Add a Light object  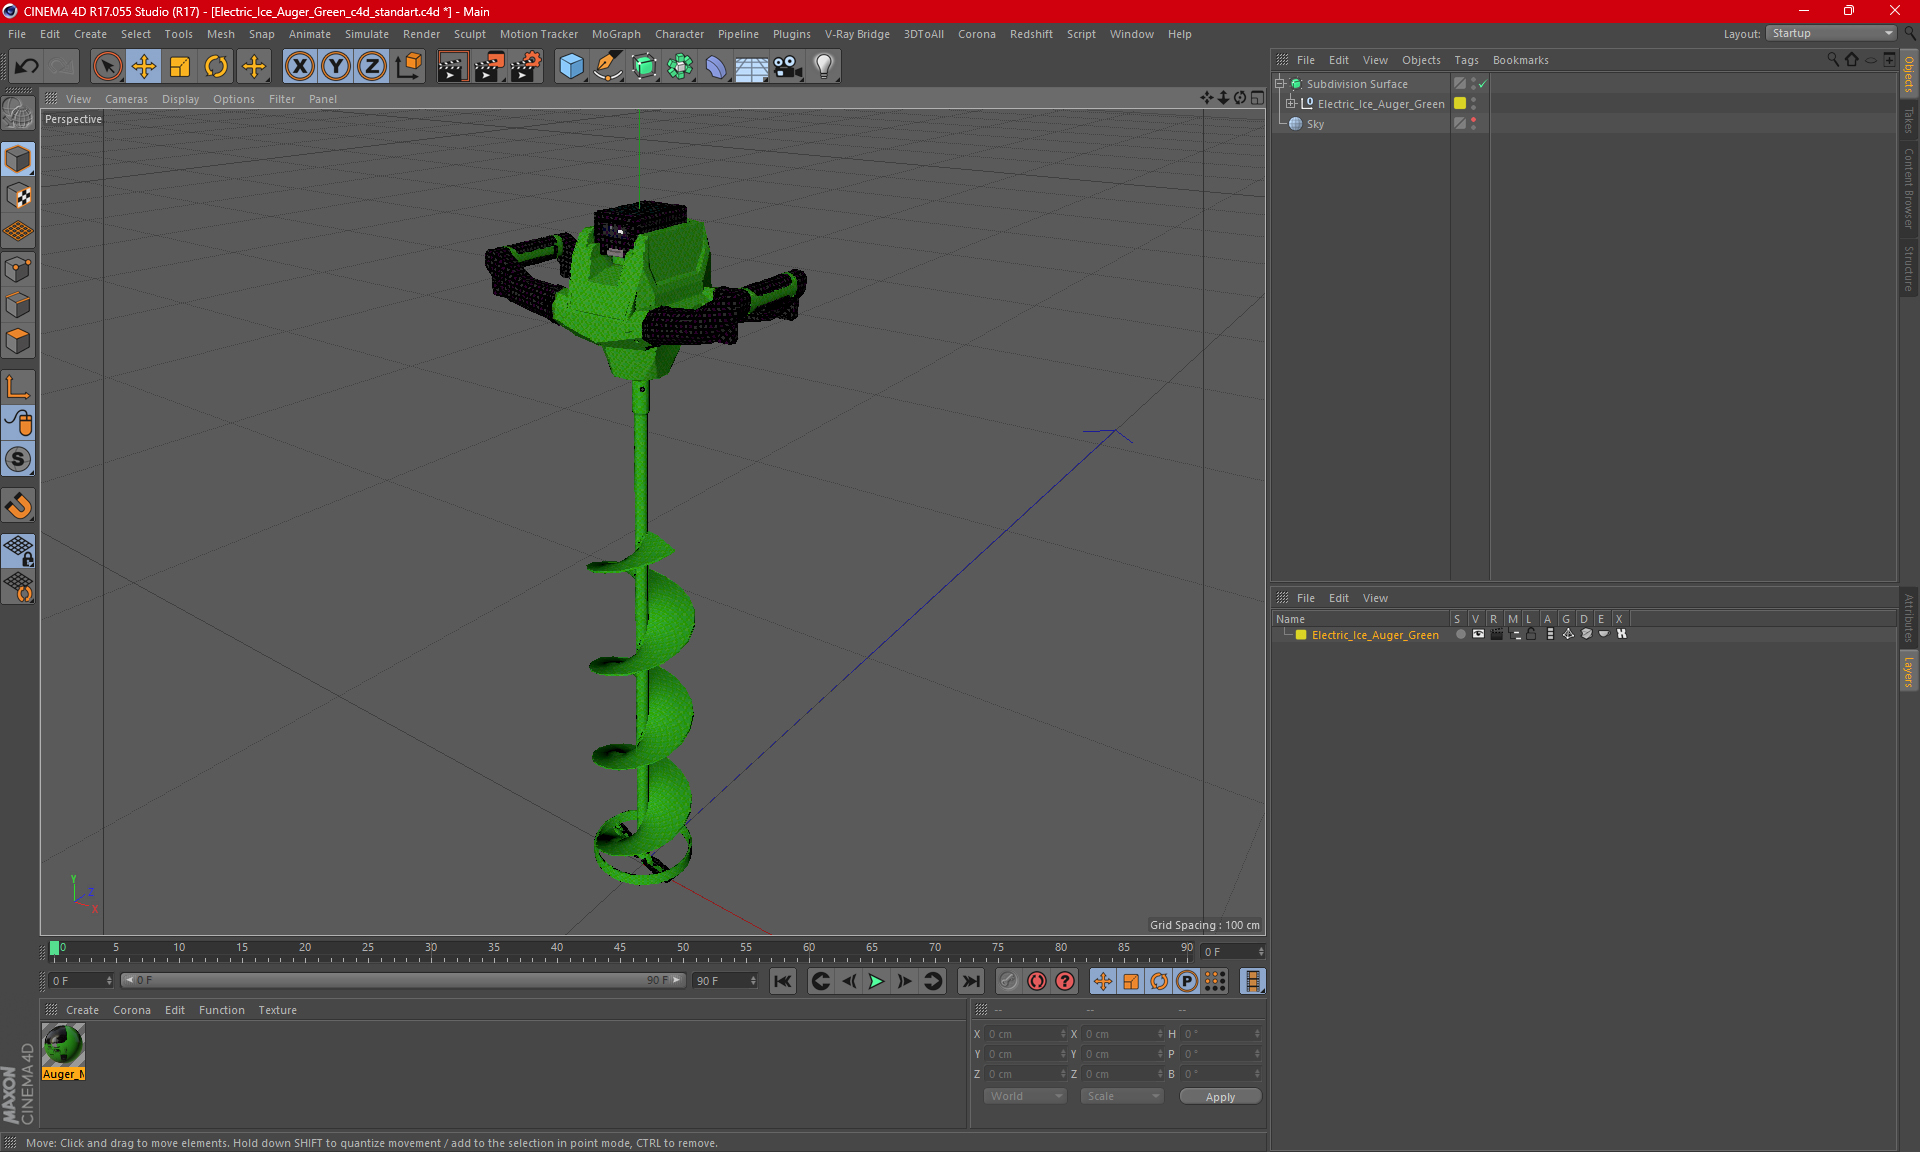coord(824,67)
